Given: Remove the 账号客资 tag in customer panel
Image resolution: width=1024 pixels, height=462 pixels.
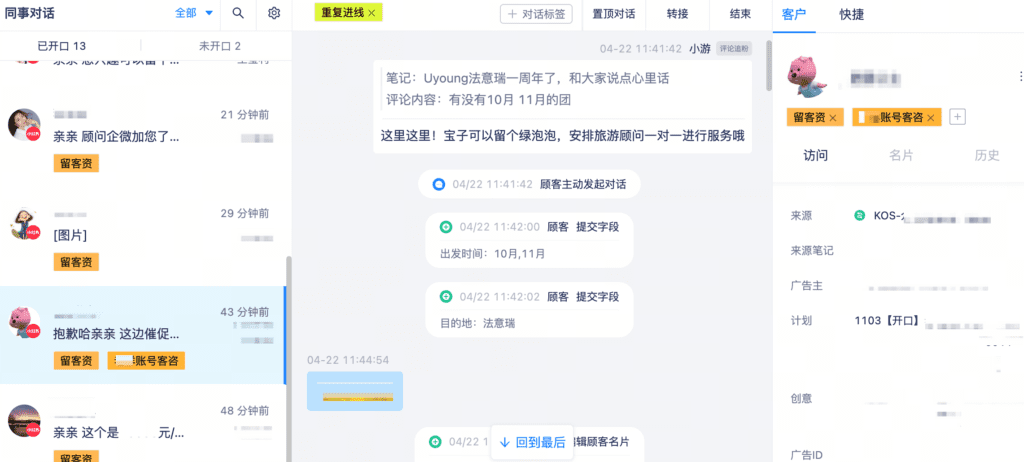Looking at the screenshot, I should [x=930, y=118].
